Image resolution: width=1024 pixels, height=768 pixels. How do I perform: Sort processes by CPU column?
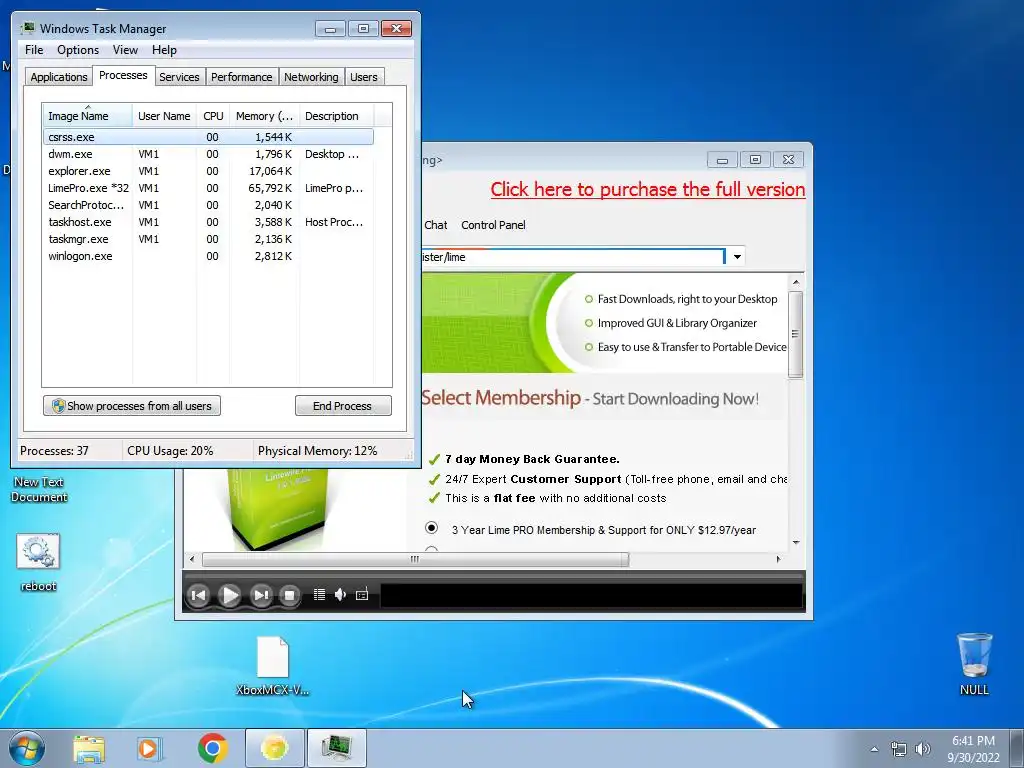[213, 116]
